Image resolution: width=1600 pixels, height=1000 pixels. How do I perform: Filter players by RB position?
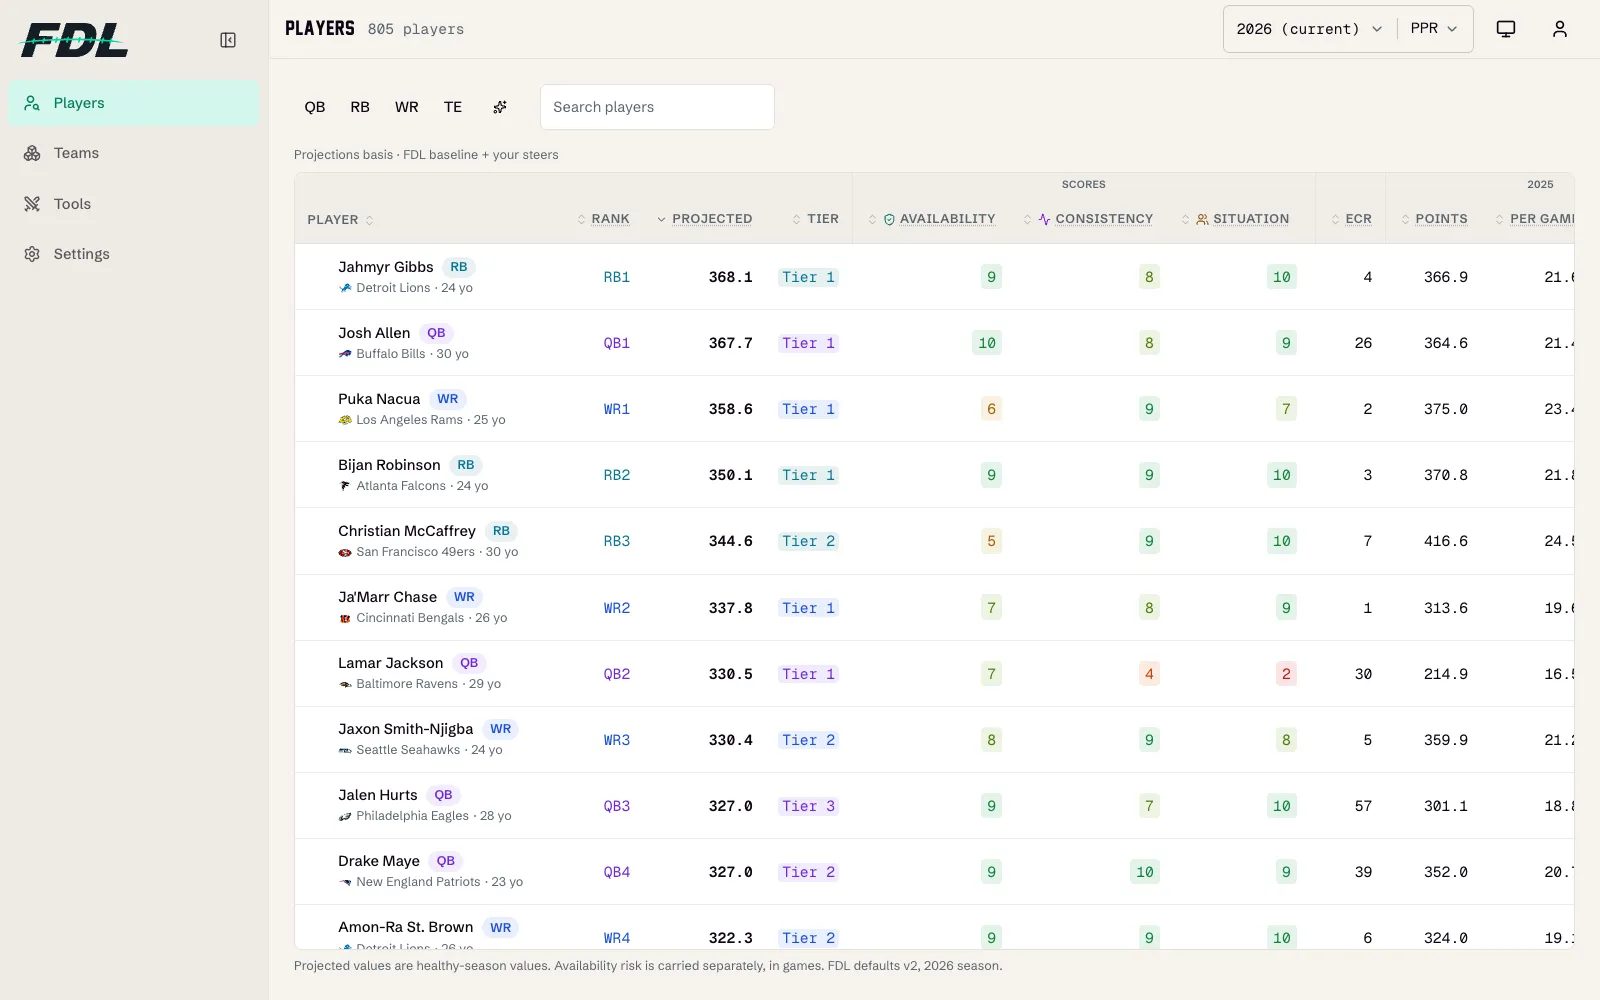click(360, 107)
